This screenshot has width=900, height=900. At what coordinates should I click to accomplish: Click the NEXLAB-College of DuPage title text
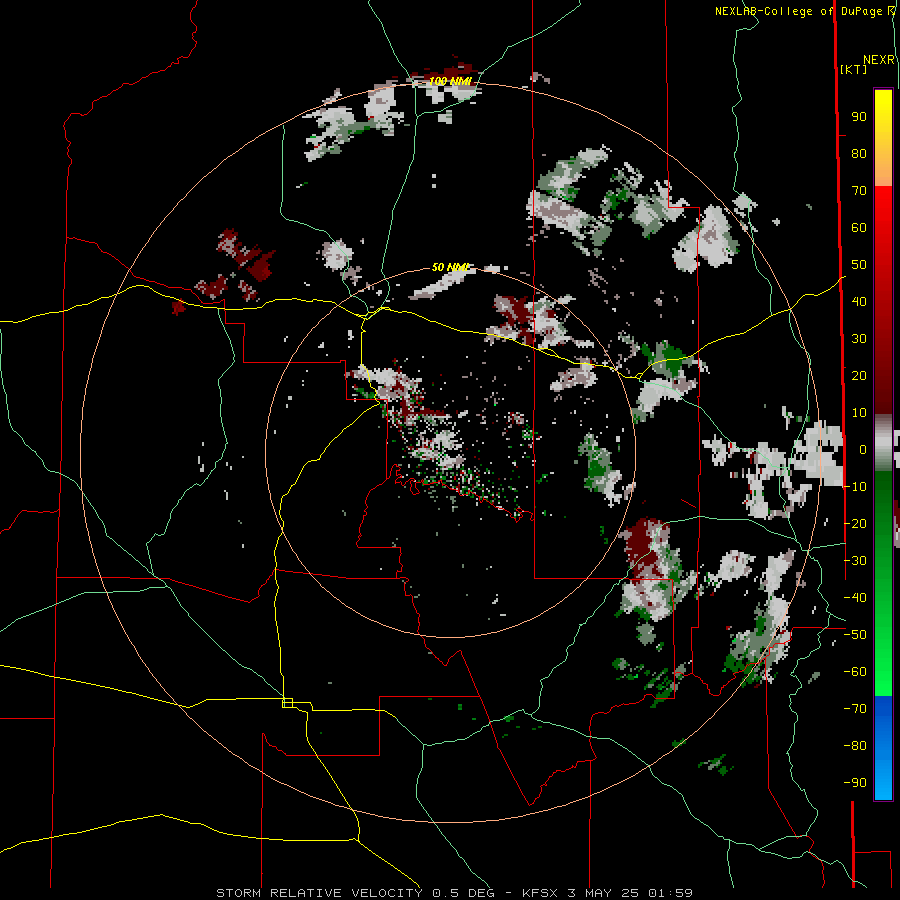click(804, 11)
